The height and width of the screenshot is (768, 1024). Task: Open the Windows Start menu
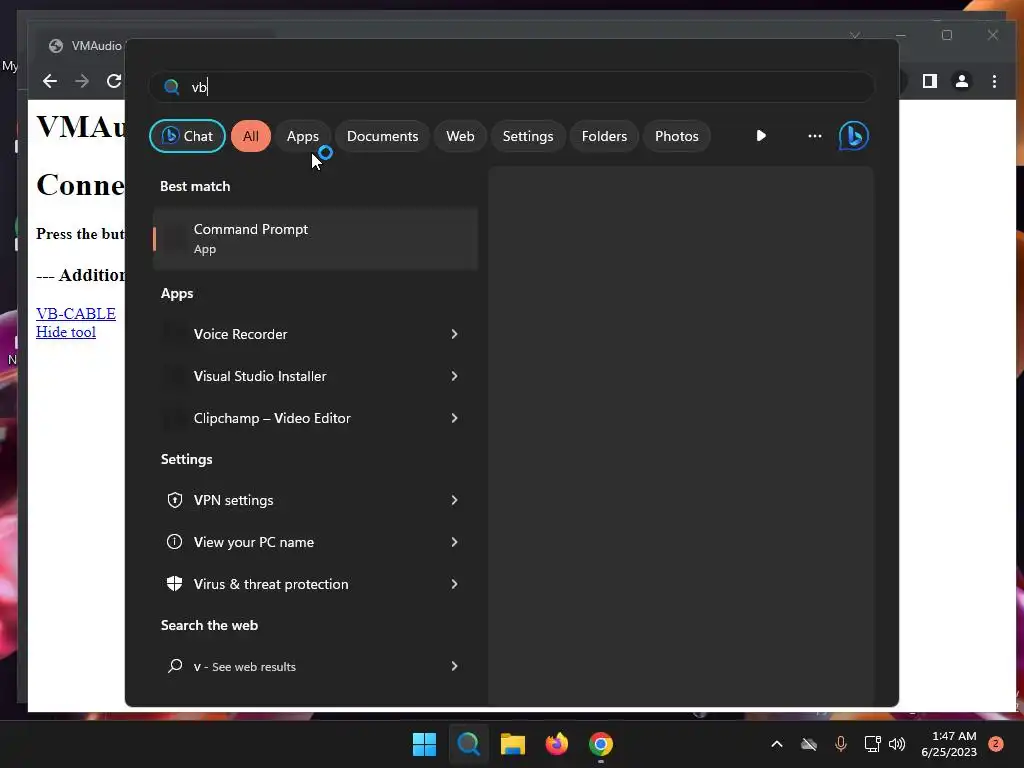[x=424, y=744]
